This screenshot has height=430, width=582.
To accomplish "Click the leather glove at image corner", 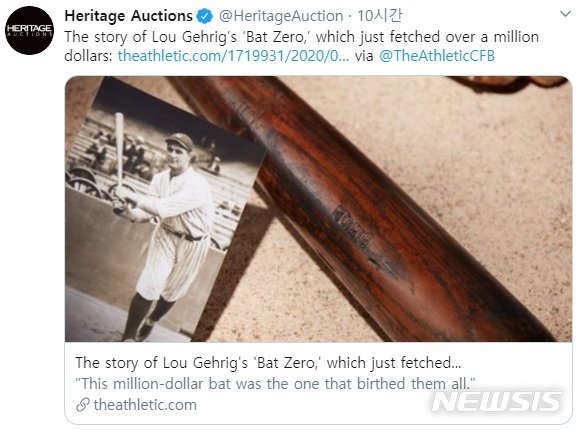I will coord(509,84).
